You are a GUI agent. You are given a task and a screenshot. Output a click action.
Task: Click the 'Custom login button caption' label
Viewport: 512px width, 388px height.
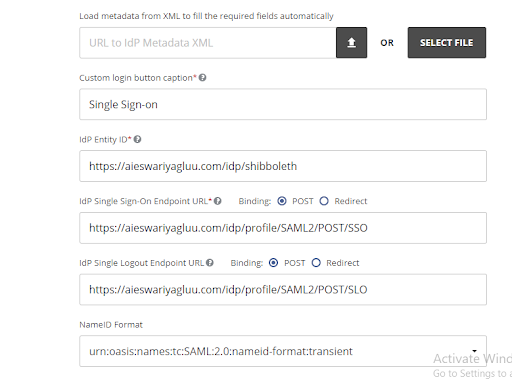click(136, 78)
